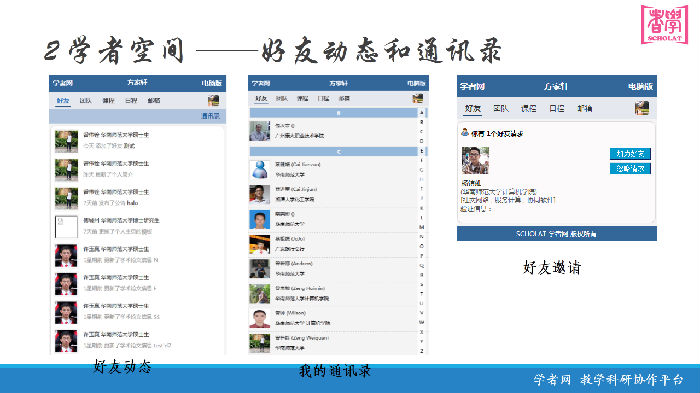Screen dimensions: 700x393
Task: Click 电脑版 link in 好友动态 screen header
Action: (x=212, y=83)
